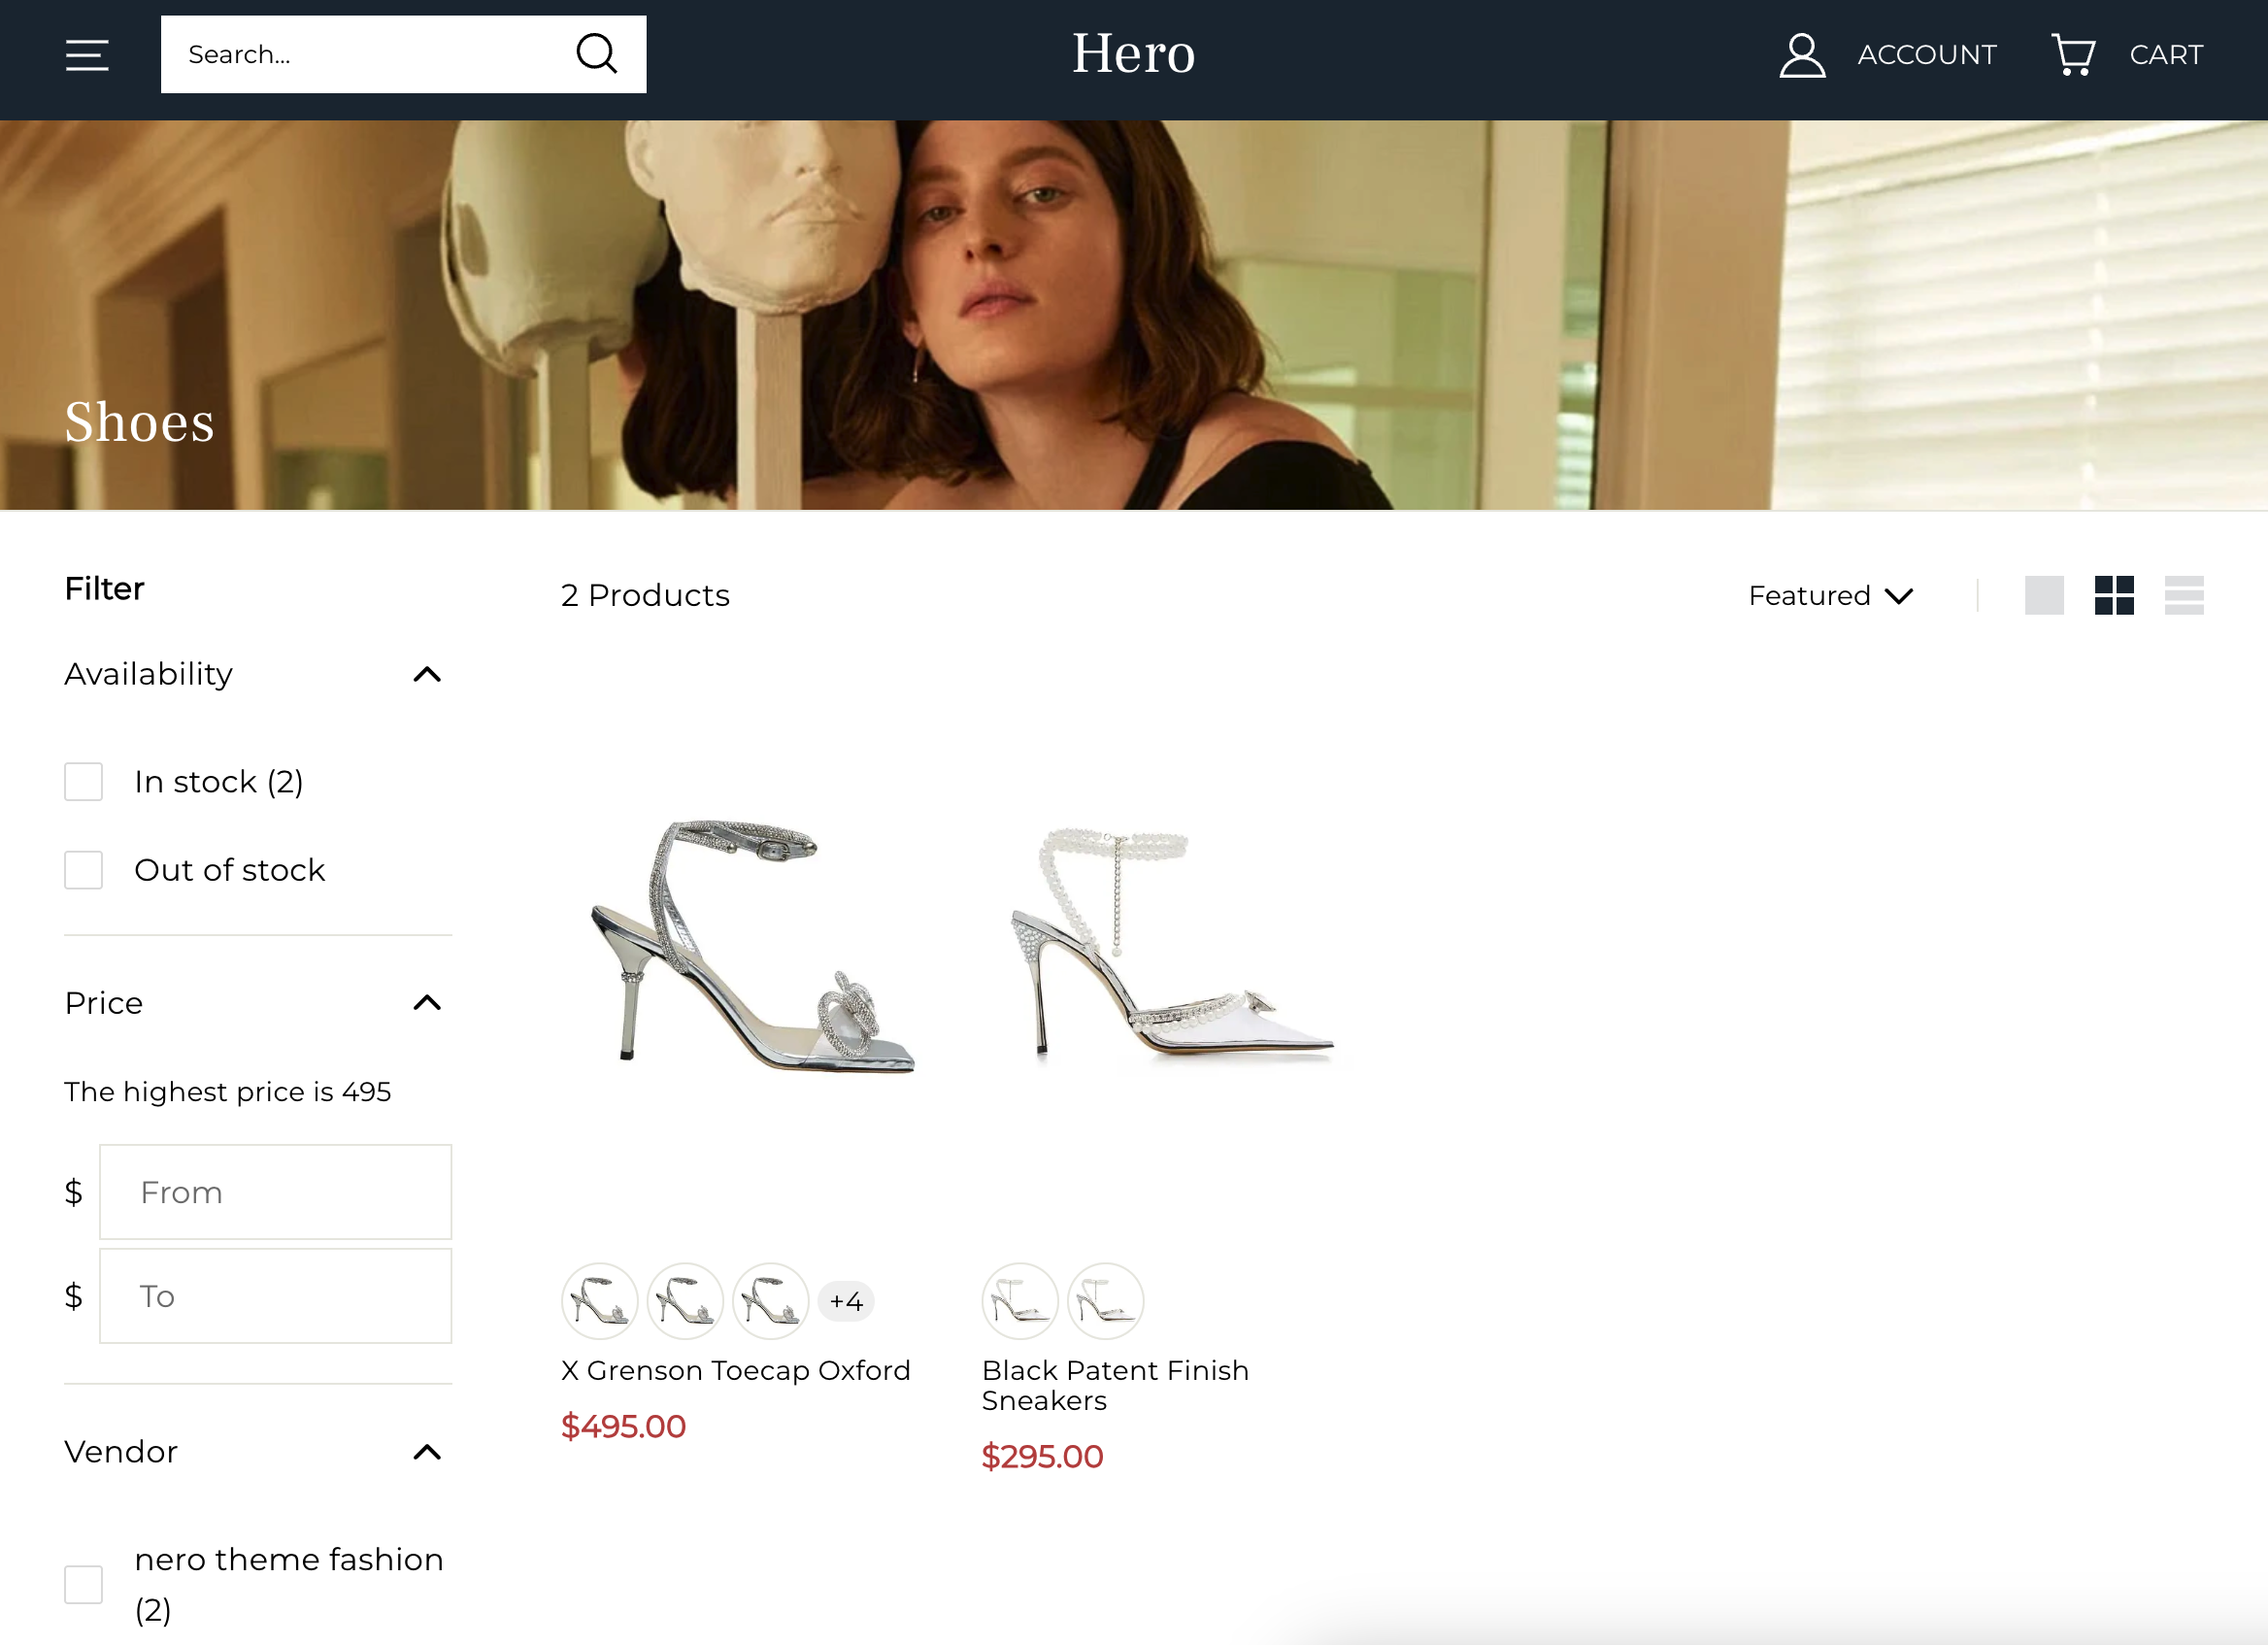This screenshot has width=2268, height=1645.
Task: Check the In stock filter
Action: 84,782
